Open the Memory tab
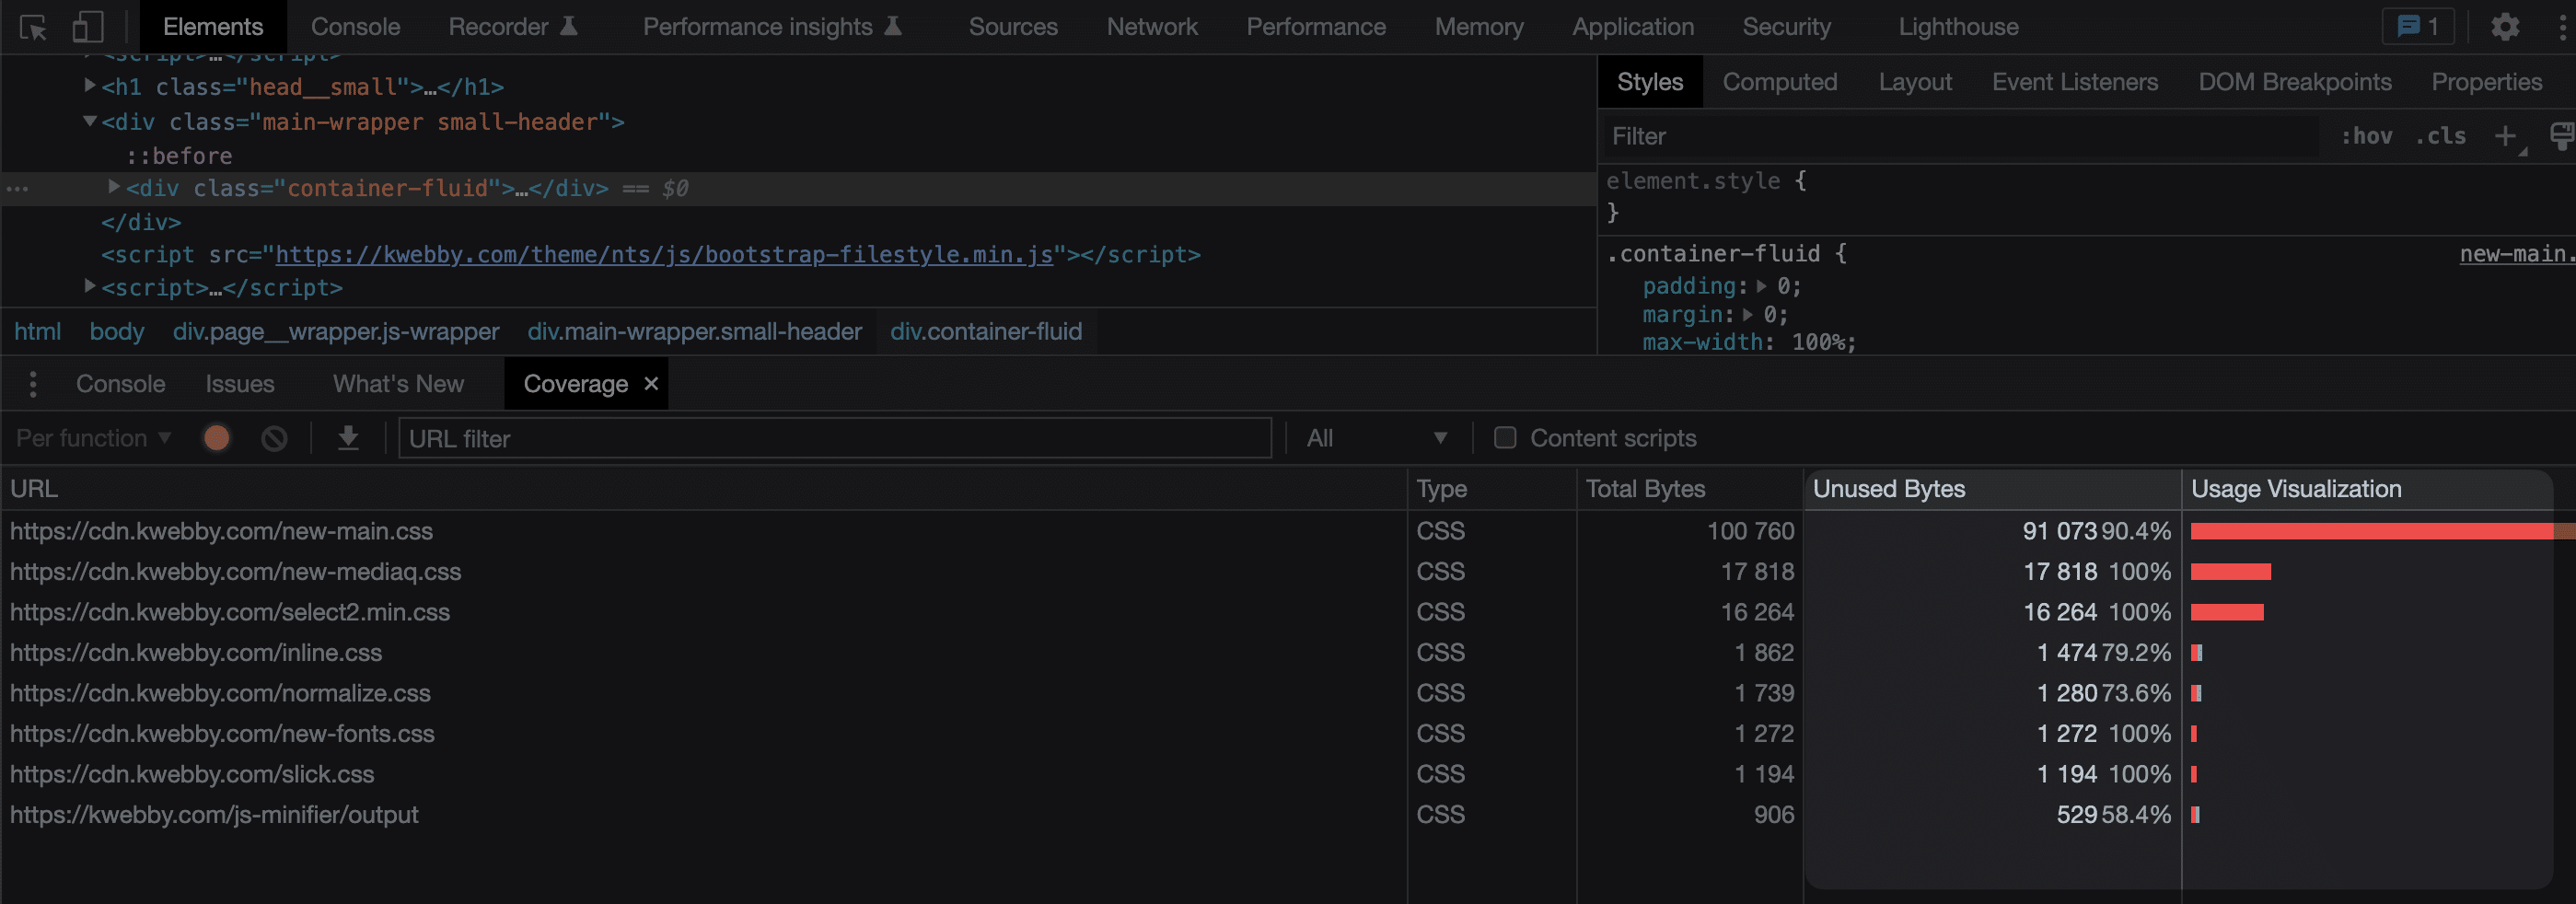The width and height of the screenshot is (2576, 904). (1479, 27)
